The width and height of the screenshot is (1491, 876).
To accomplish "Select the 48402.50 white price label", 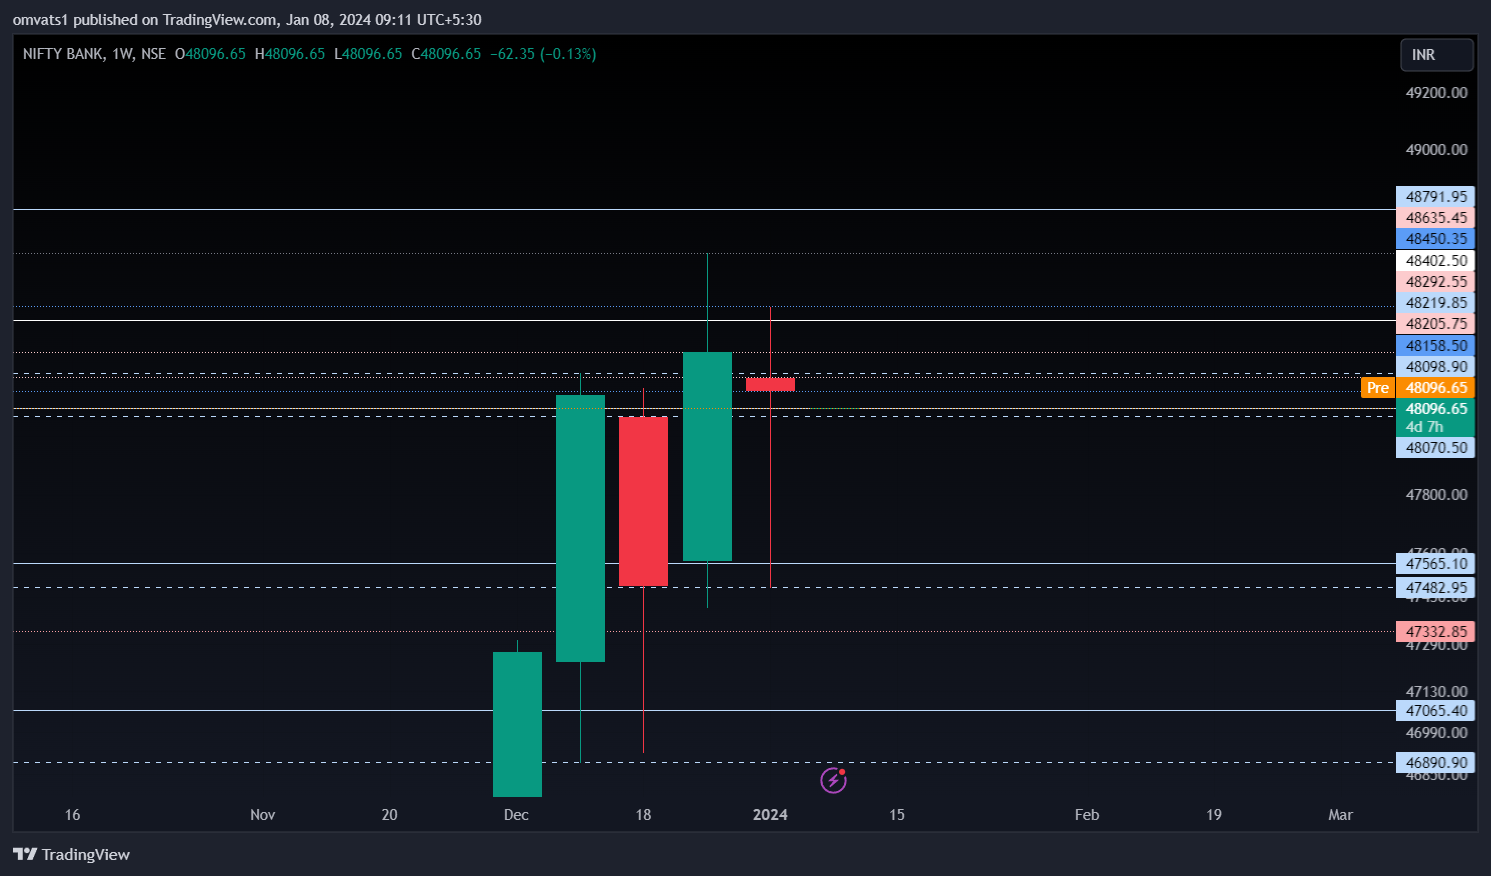I will pos(1435,261).
